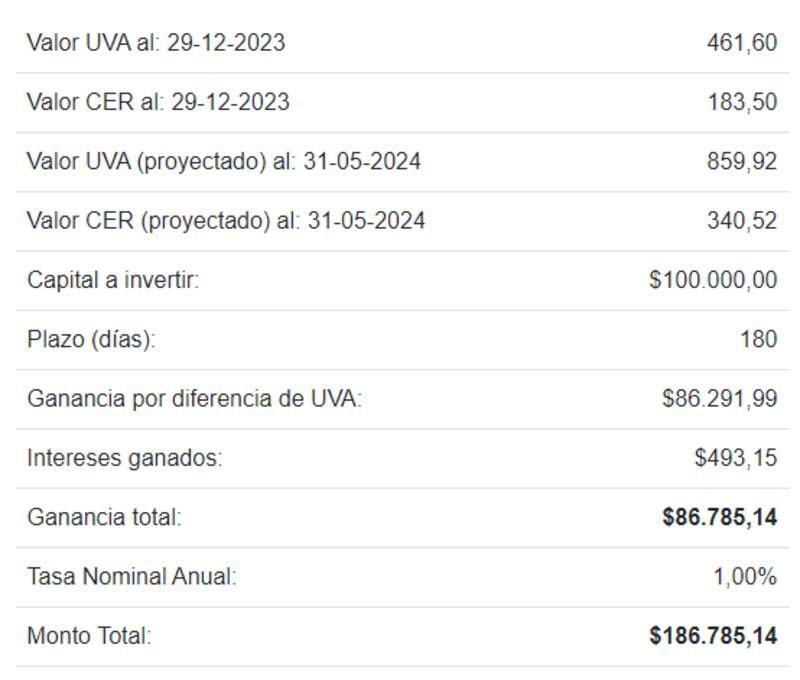Image resolution: width=800 pixels, height=680 pixels.
Task: Click the projected CER label for 31-05-2024
Action: click(x=226, y=220)
